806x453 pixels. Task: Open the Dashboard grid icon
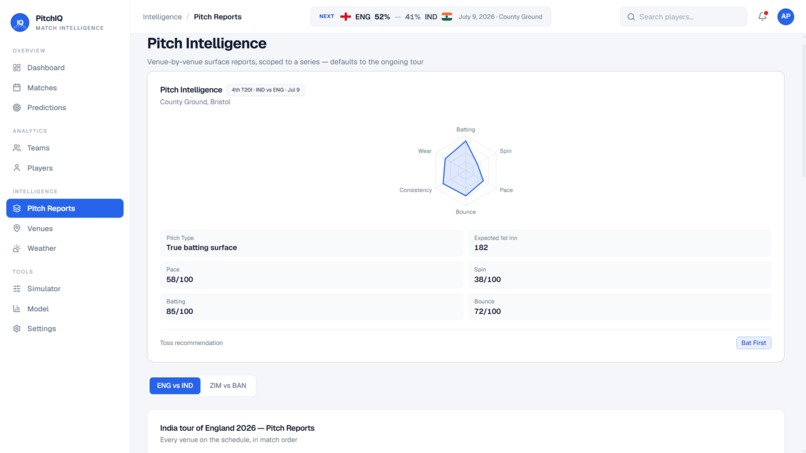(x=16, y=68)
